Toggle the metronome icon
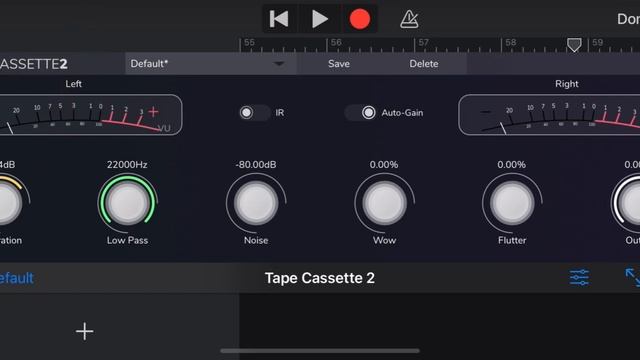Screen dimensions: 640x360 409,19
